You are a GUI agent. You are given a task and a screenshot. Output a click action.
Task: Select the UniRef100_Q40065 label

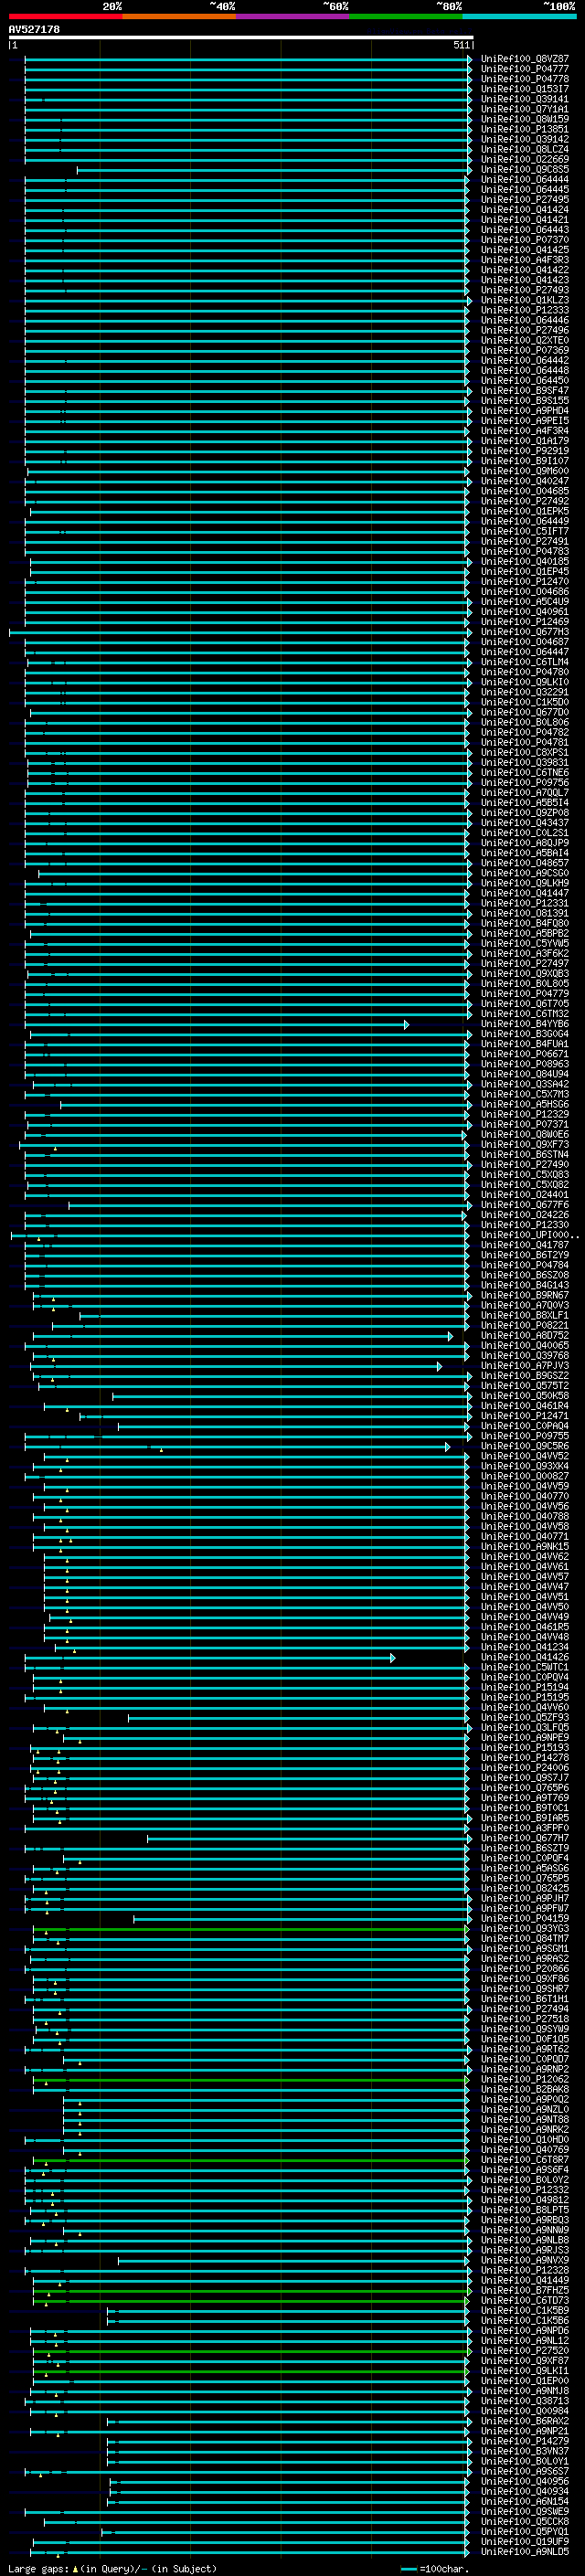point(525,1346)
